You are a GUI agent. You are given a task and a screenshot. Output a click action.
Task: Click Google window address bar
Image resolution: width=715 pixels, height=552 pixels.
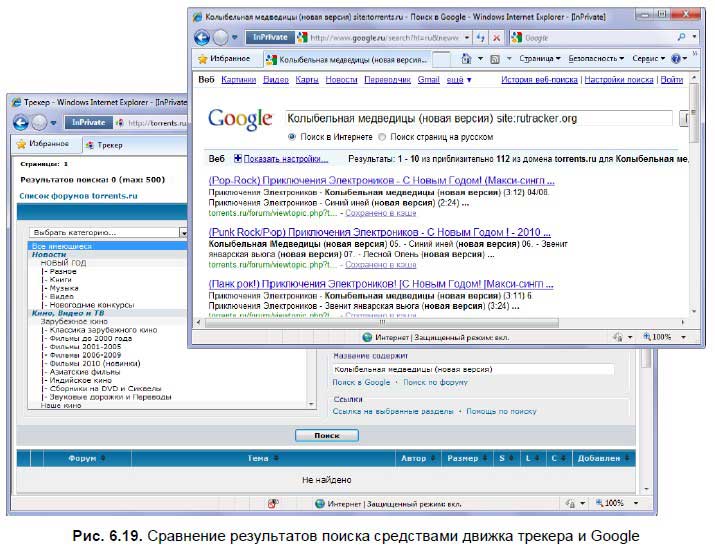pos(384,37)
